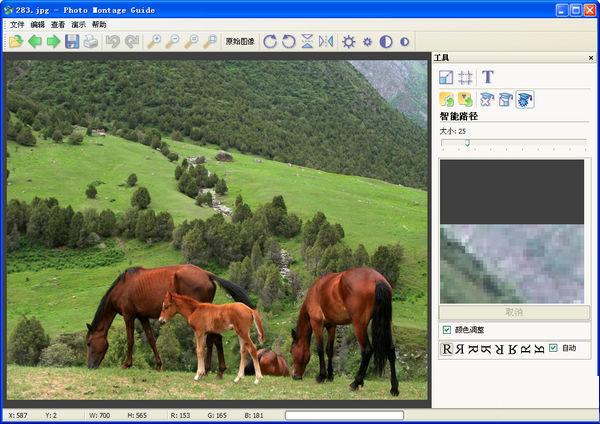Increase contrast with large half-circle icon
The height and width of the screenshot is (424, 600).
[386, 41]
